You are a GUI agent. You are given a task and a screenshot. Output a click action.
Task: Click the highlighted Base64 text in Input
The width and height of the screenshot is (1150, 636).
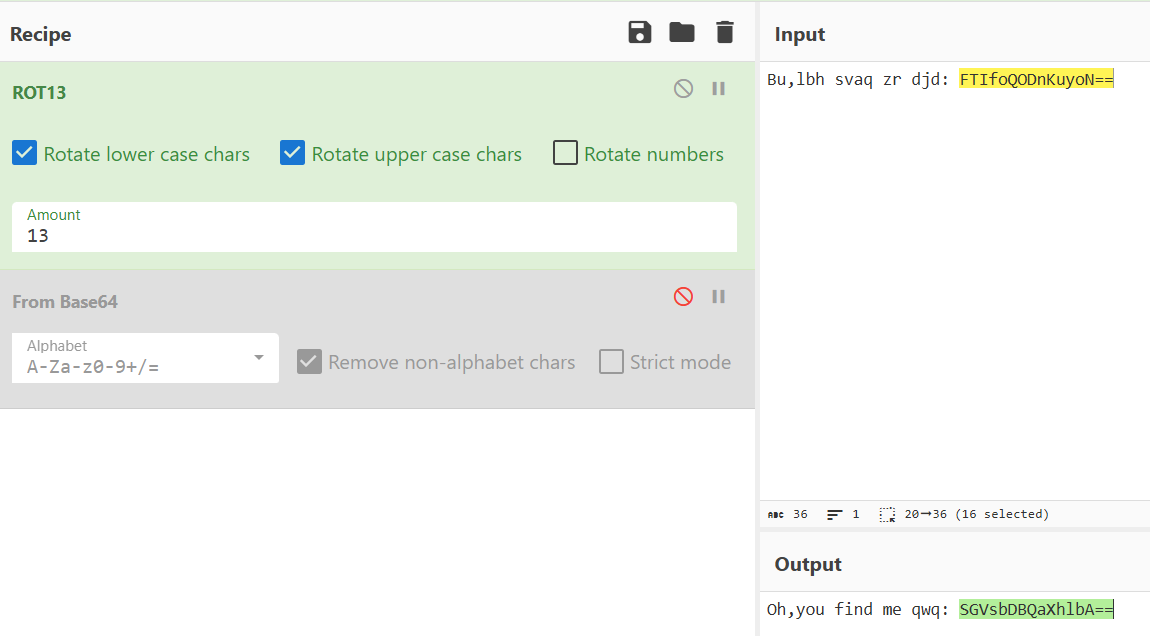(x=1036, y=80)
